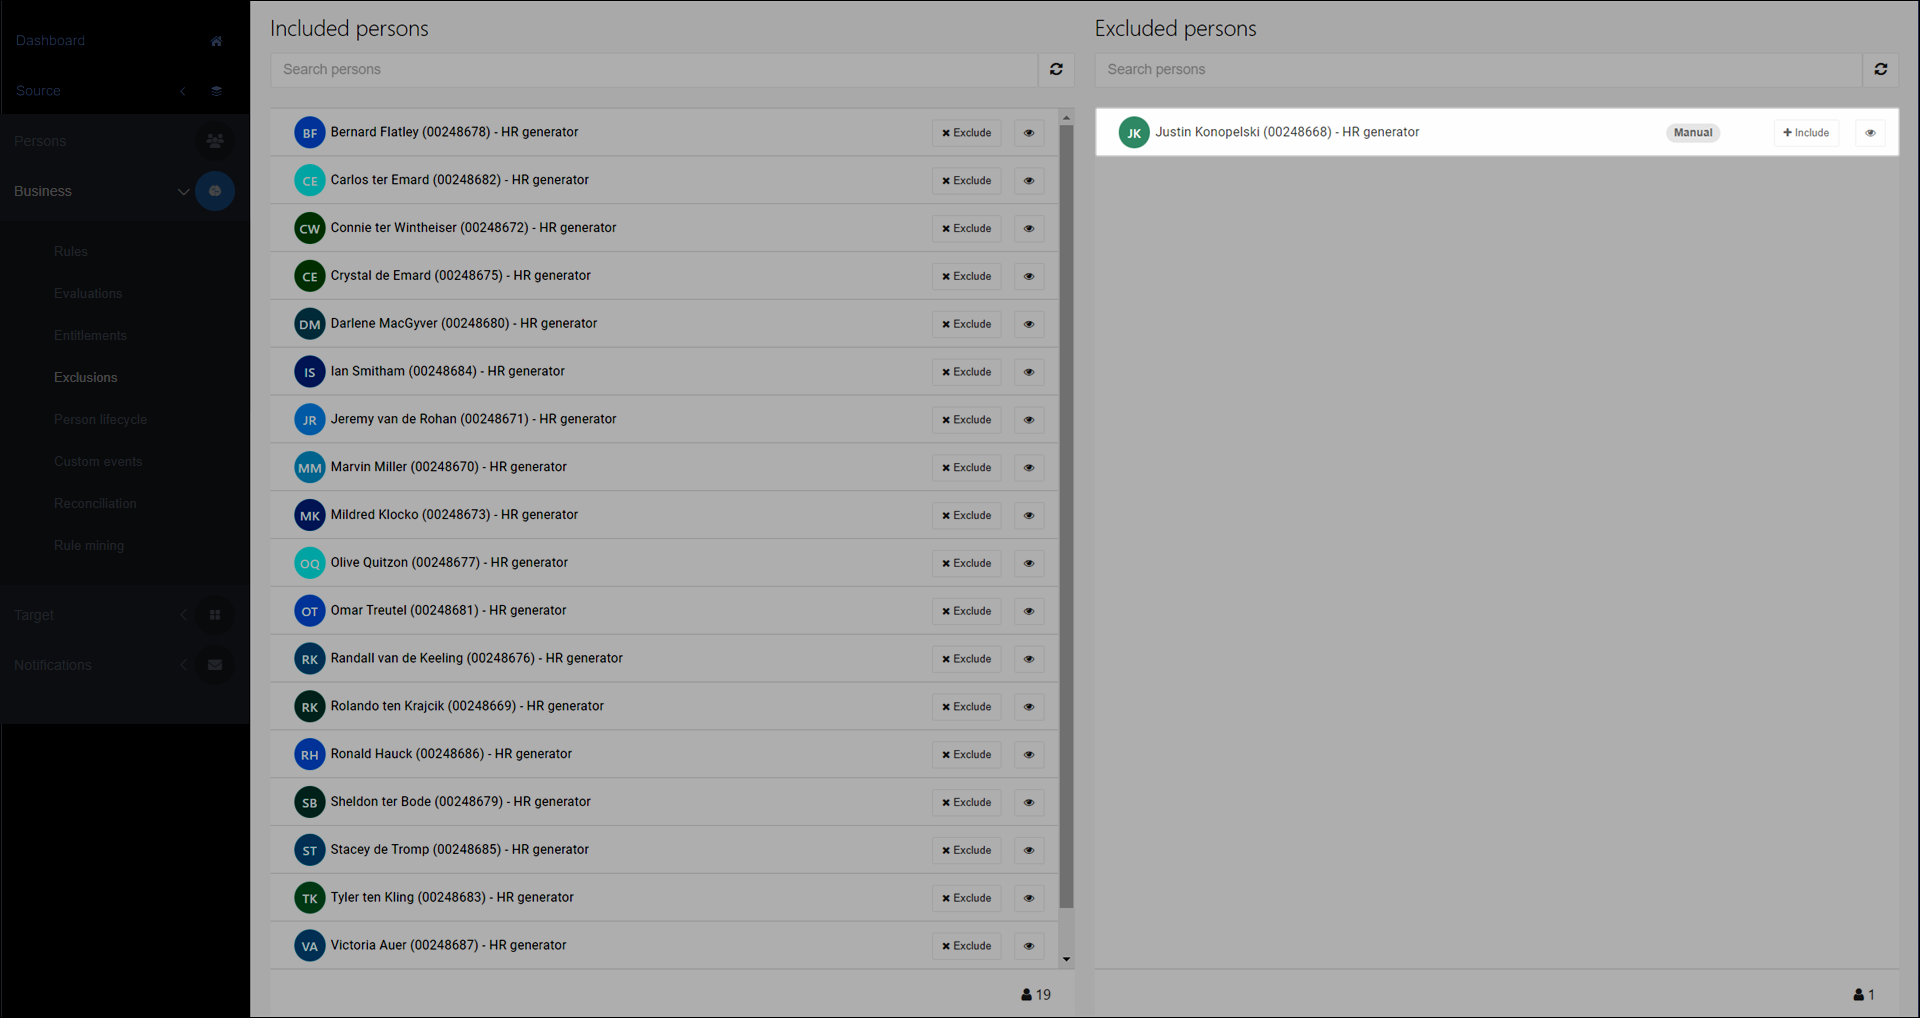Open the Rule mining menu item
The image size is (1920, 1019).
[89, 545]
